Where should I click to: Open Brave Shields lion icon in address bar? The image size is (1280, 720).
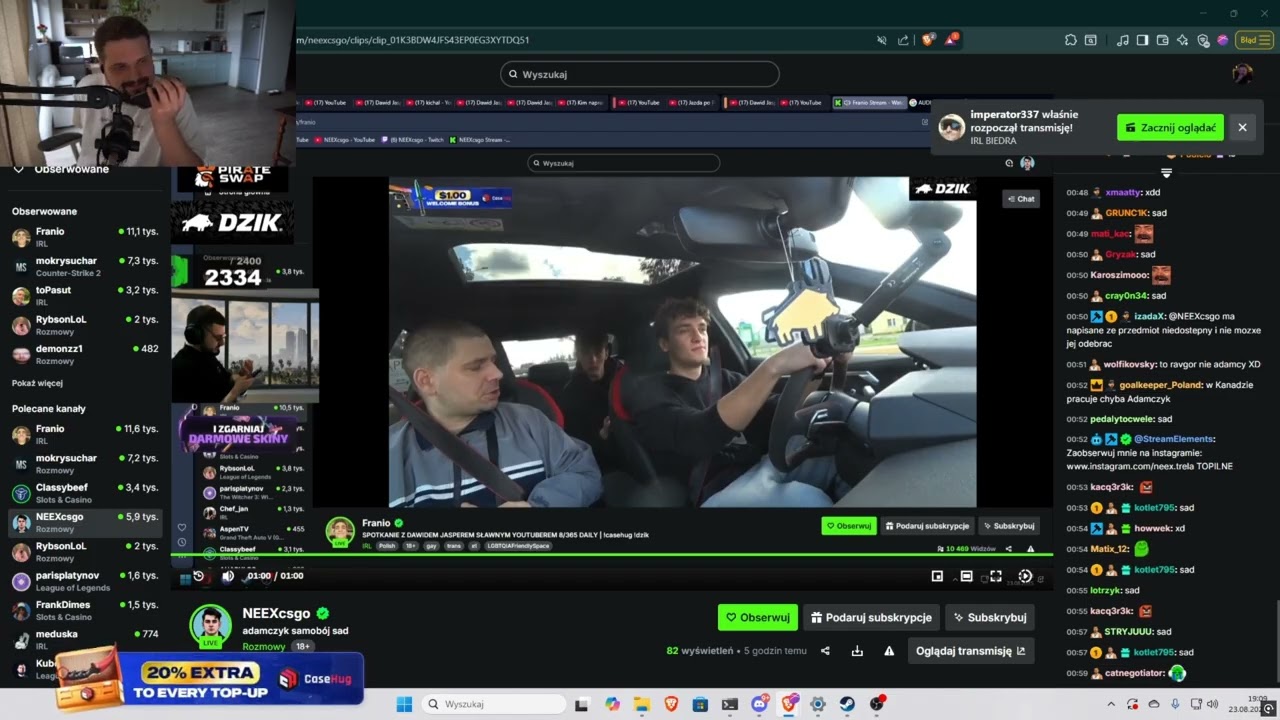(929, 40)
